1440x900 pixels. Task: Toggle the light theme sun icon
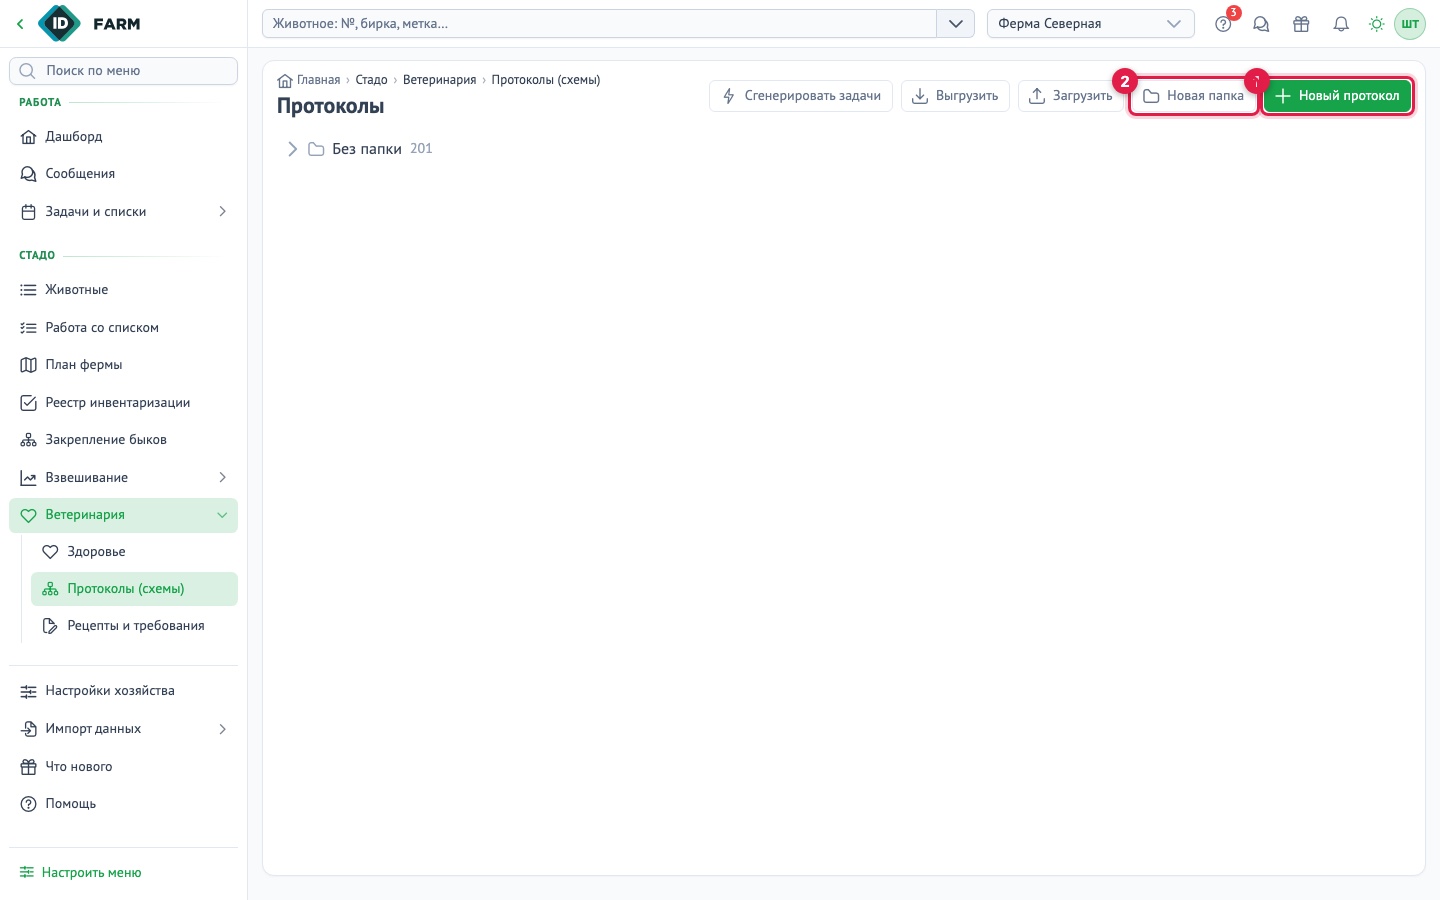pos(1377,24)
